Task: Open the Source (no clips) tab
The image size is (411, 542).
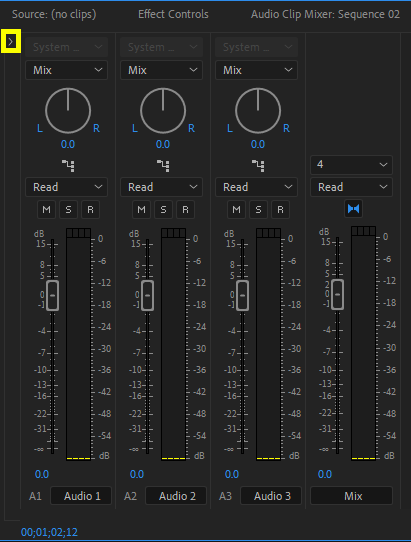Action: coord(54,15)
